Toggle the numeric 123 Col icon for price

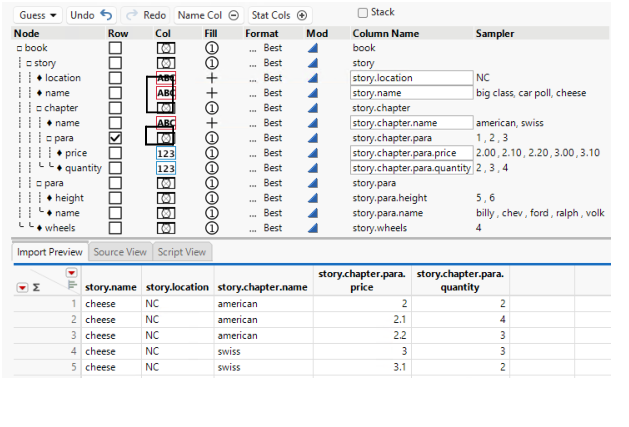pyautogui.click(x=166, y=153)
